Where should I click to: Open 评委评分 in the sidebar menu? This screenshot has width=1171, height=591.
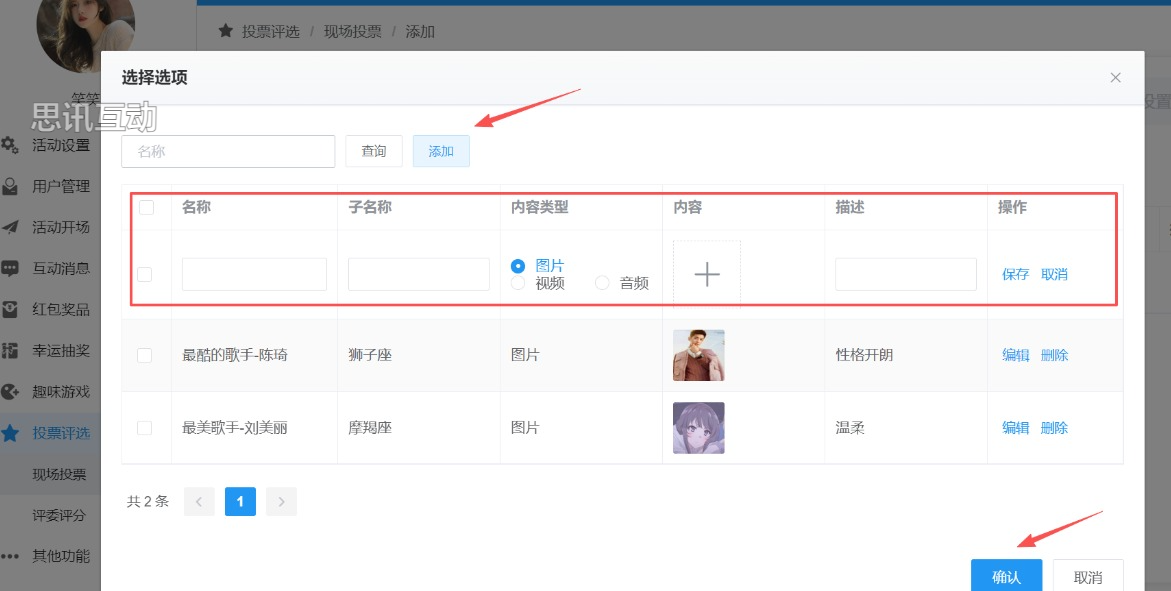coord(59,515)
